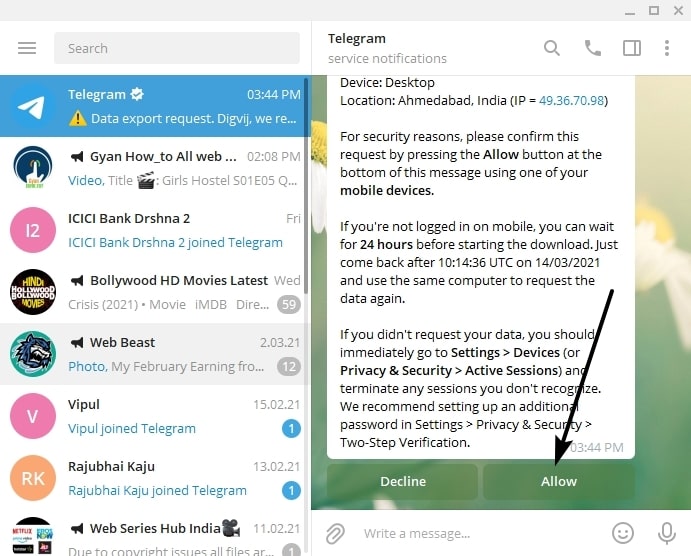Click the megaphone icon beside Gyan How_to

tap(77, 156)
